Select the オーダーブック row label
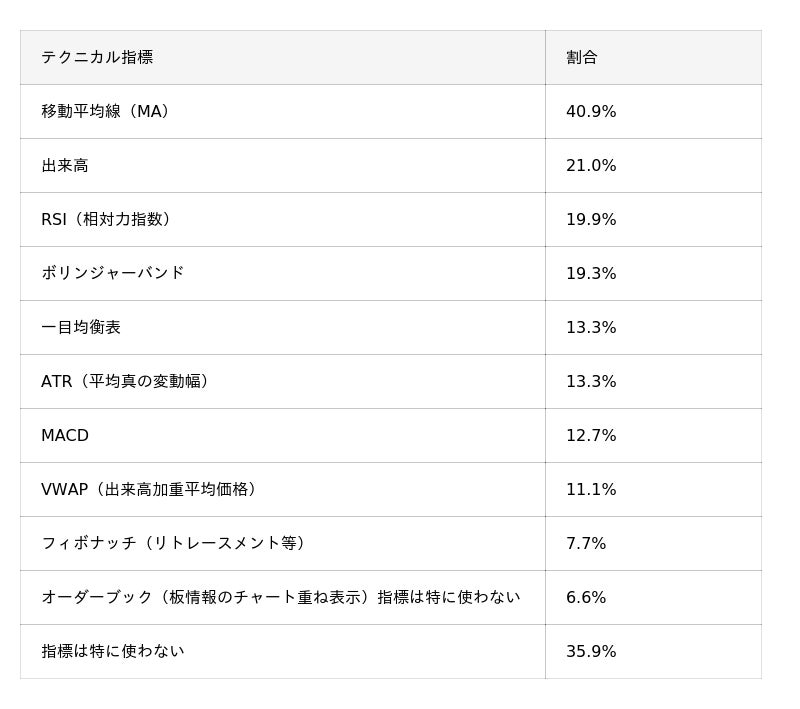 tap(281, 597)
